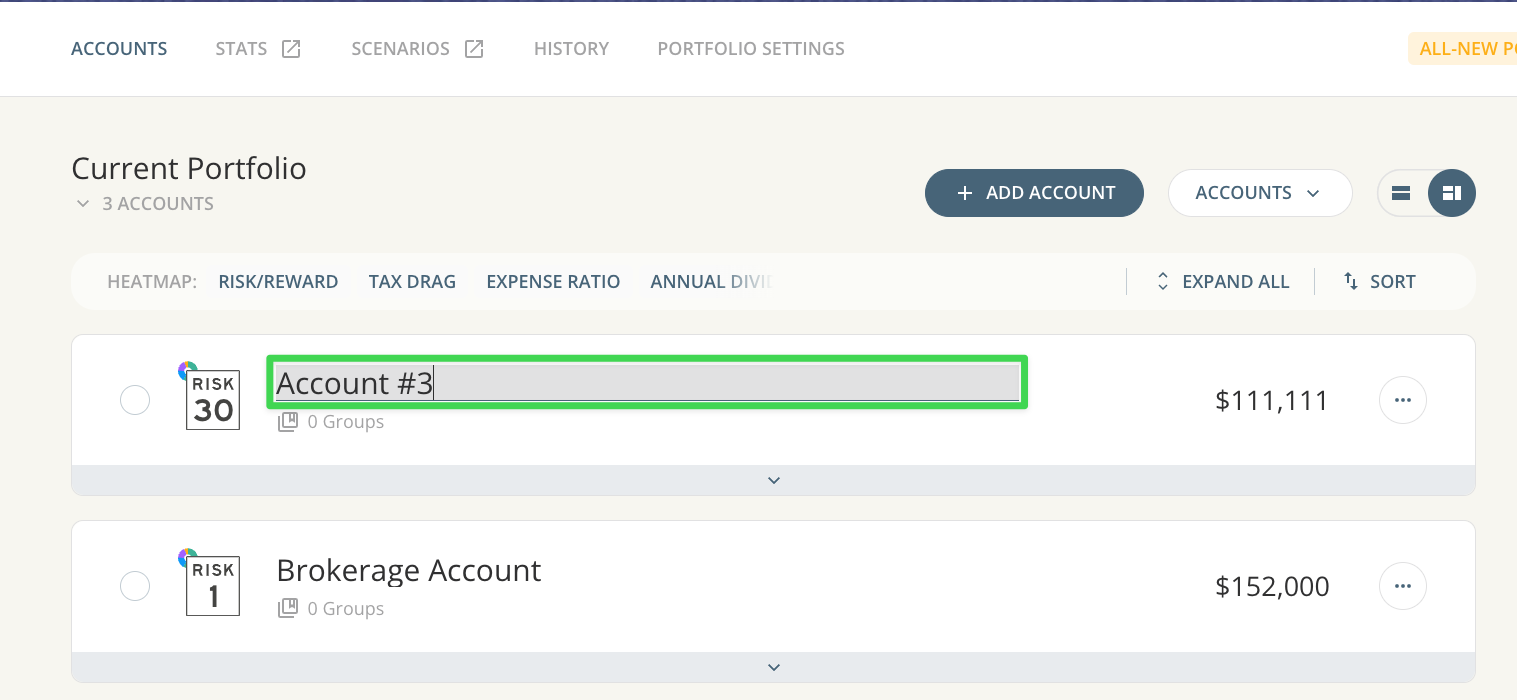Expand the Brokerage Account row chevron
Screen dimensions: 1517x700
click(773, 666)
